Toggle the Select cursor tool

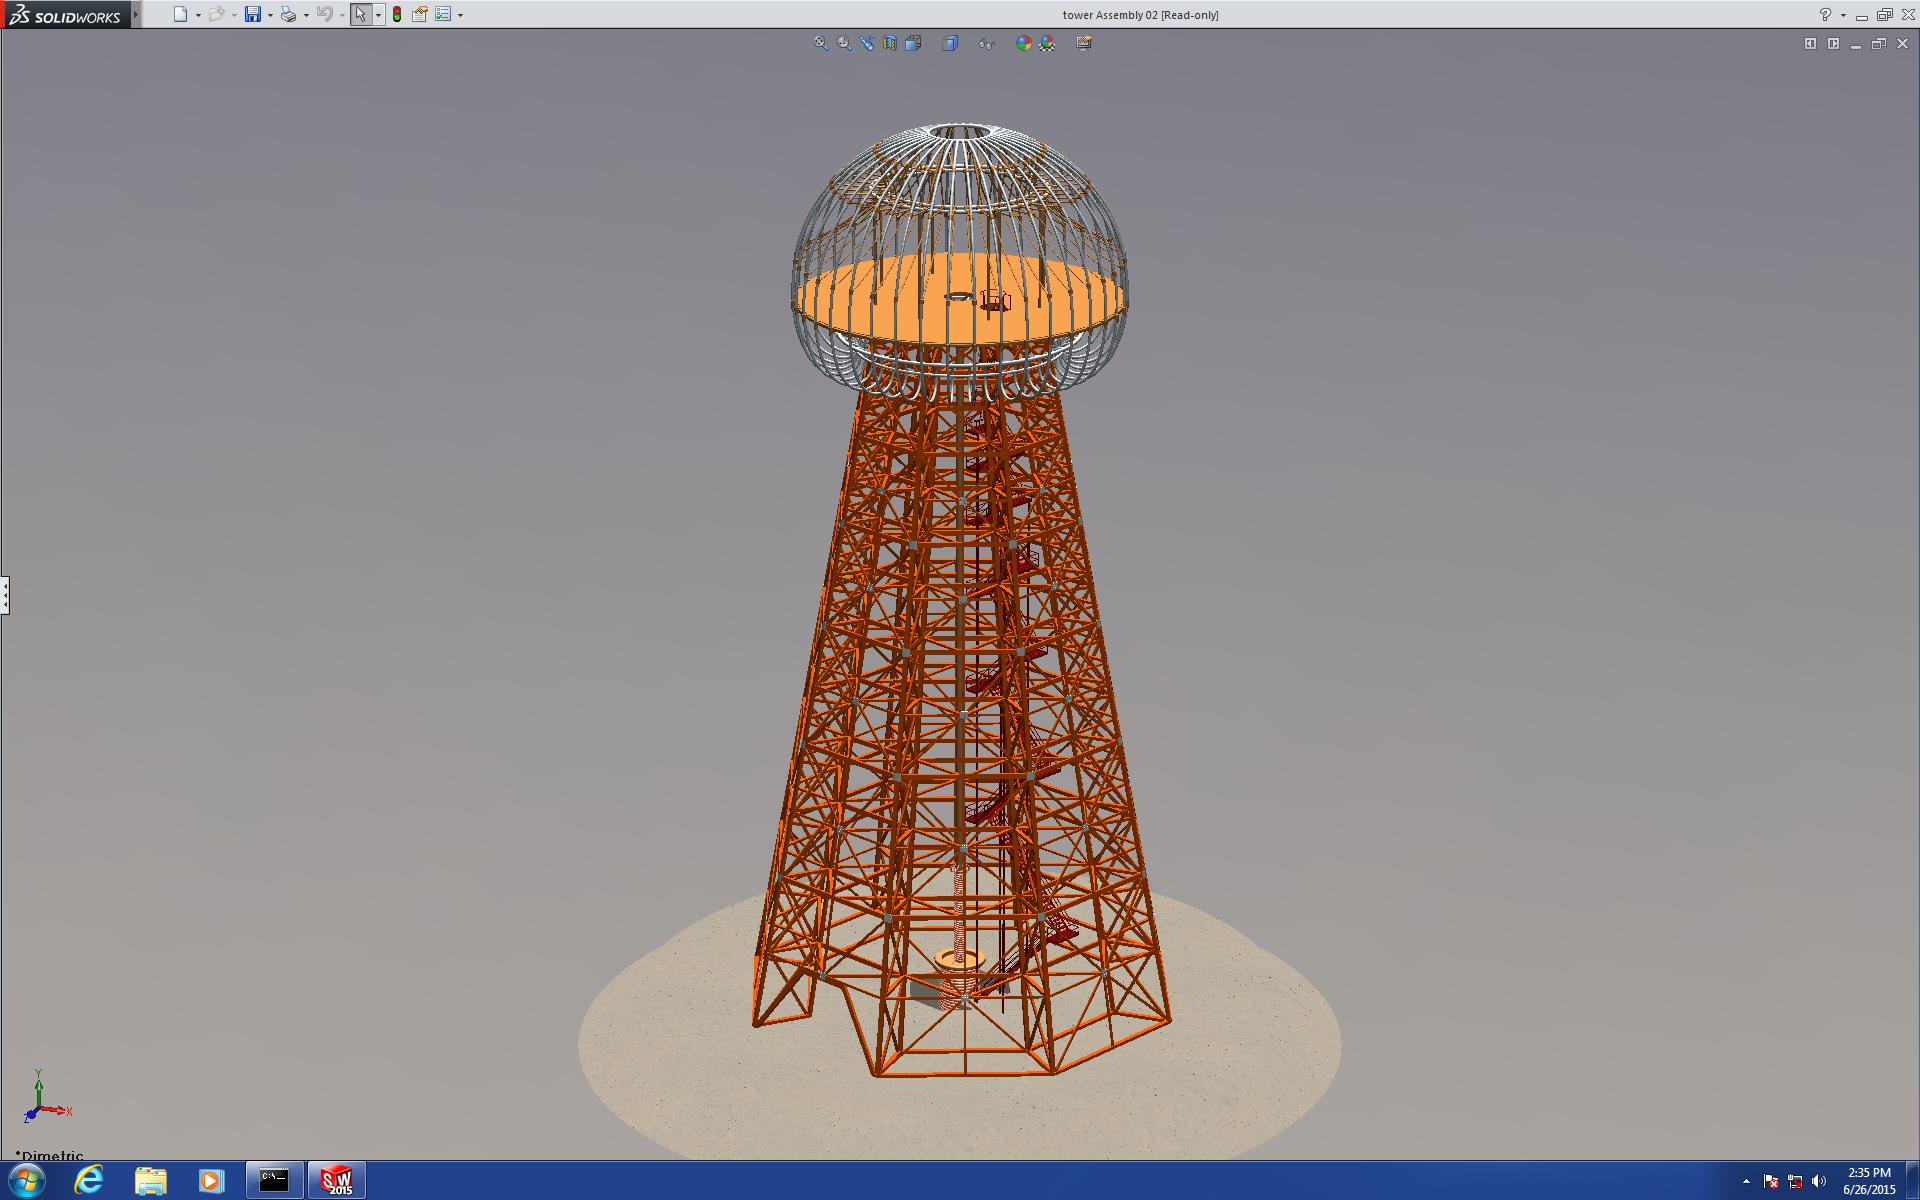(360, 14)
